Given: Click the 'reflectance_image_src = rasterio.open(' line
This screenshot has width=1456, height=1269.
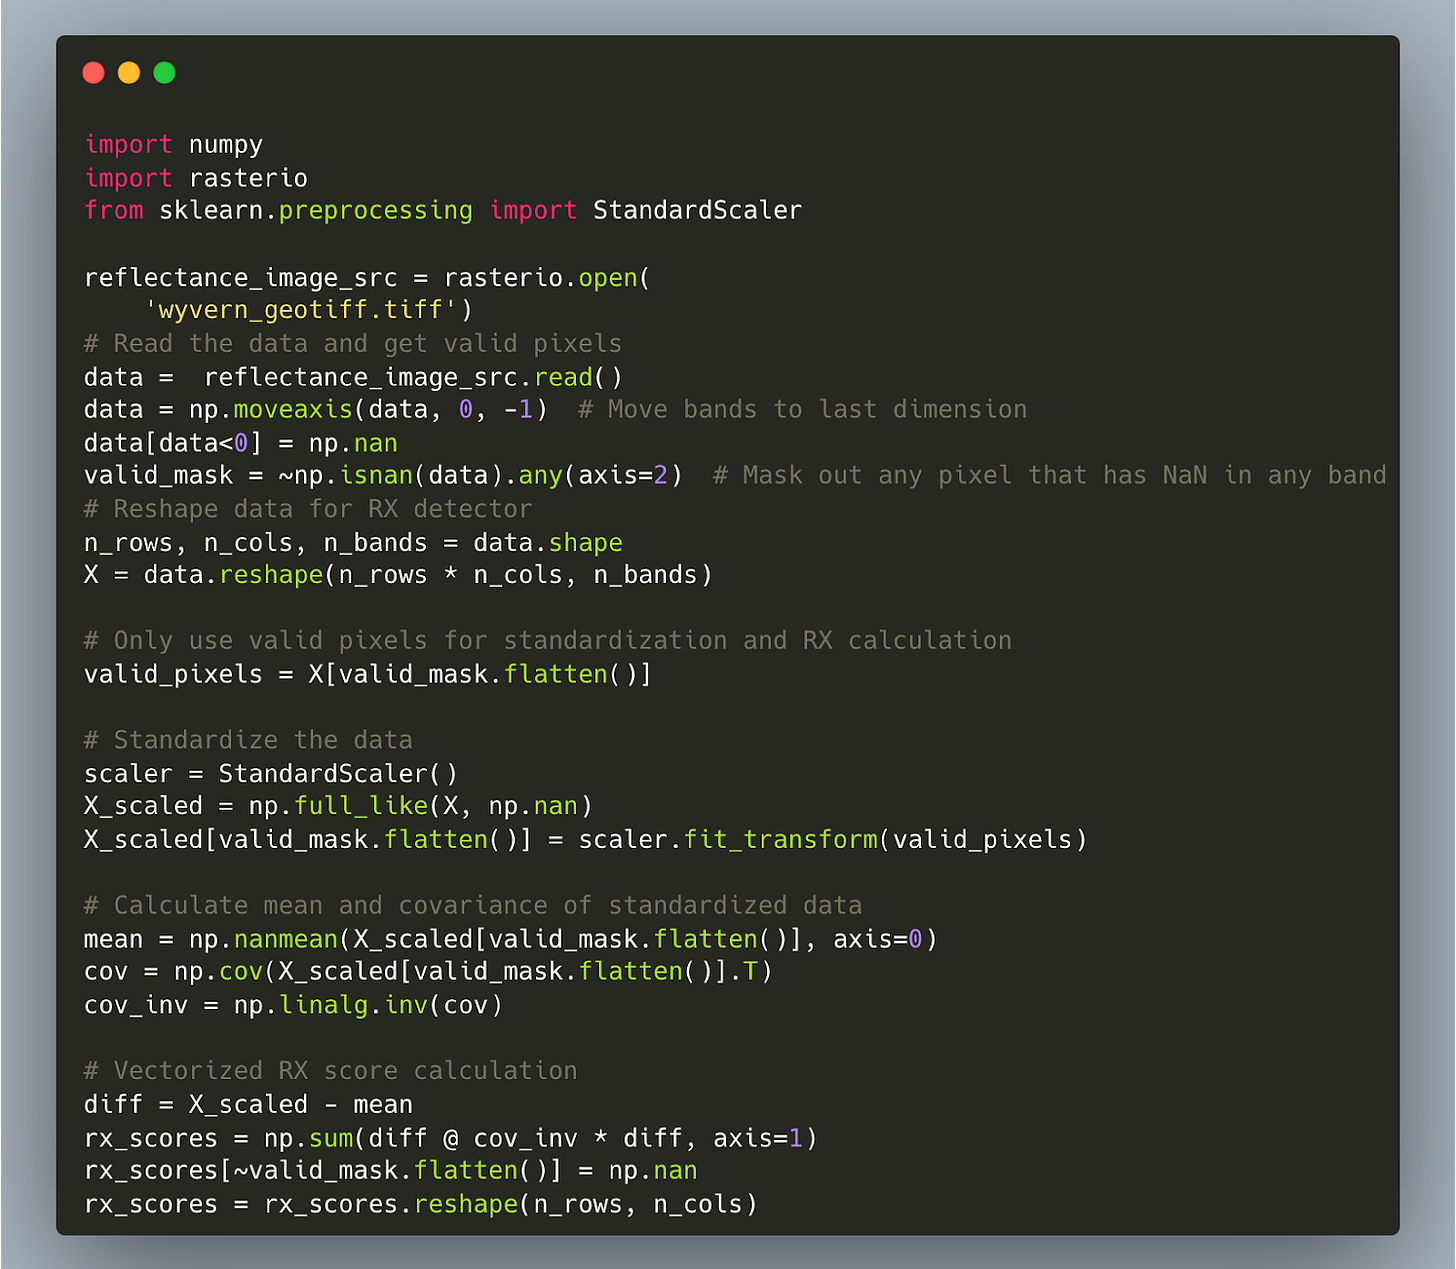Looking at the screenshot, I should 367,278.
